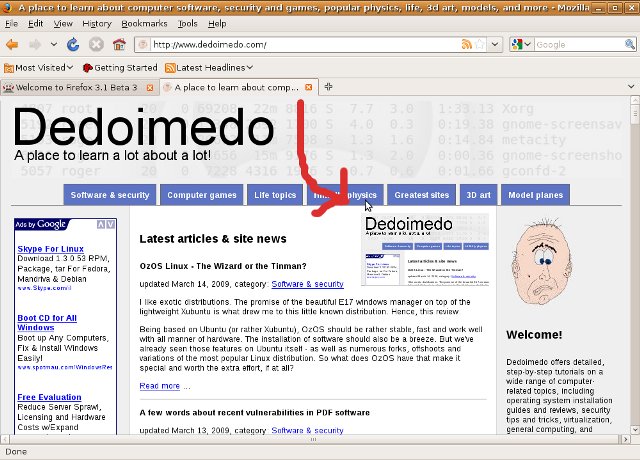Open the Life topics section
640x460 pixels.
pos(275,195)
